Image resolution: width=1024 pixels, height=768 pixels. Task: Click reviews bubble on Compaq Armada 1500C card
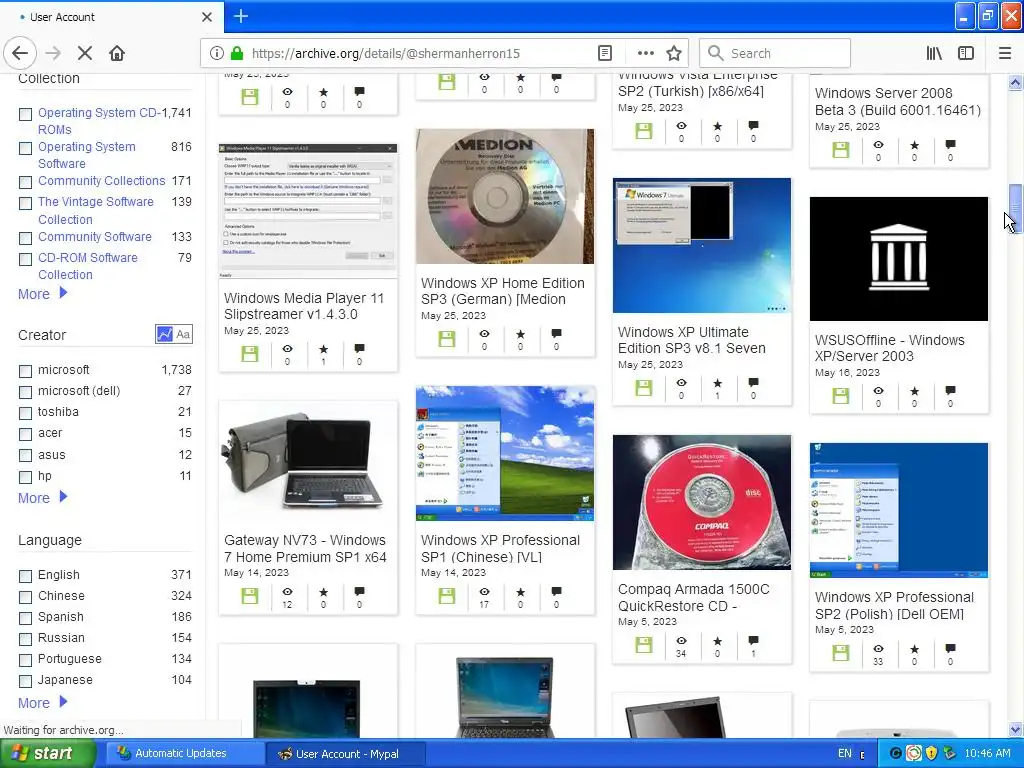pyautogui.click(x=753, y=641)
